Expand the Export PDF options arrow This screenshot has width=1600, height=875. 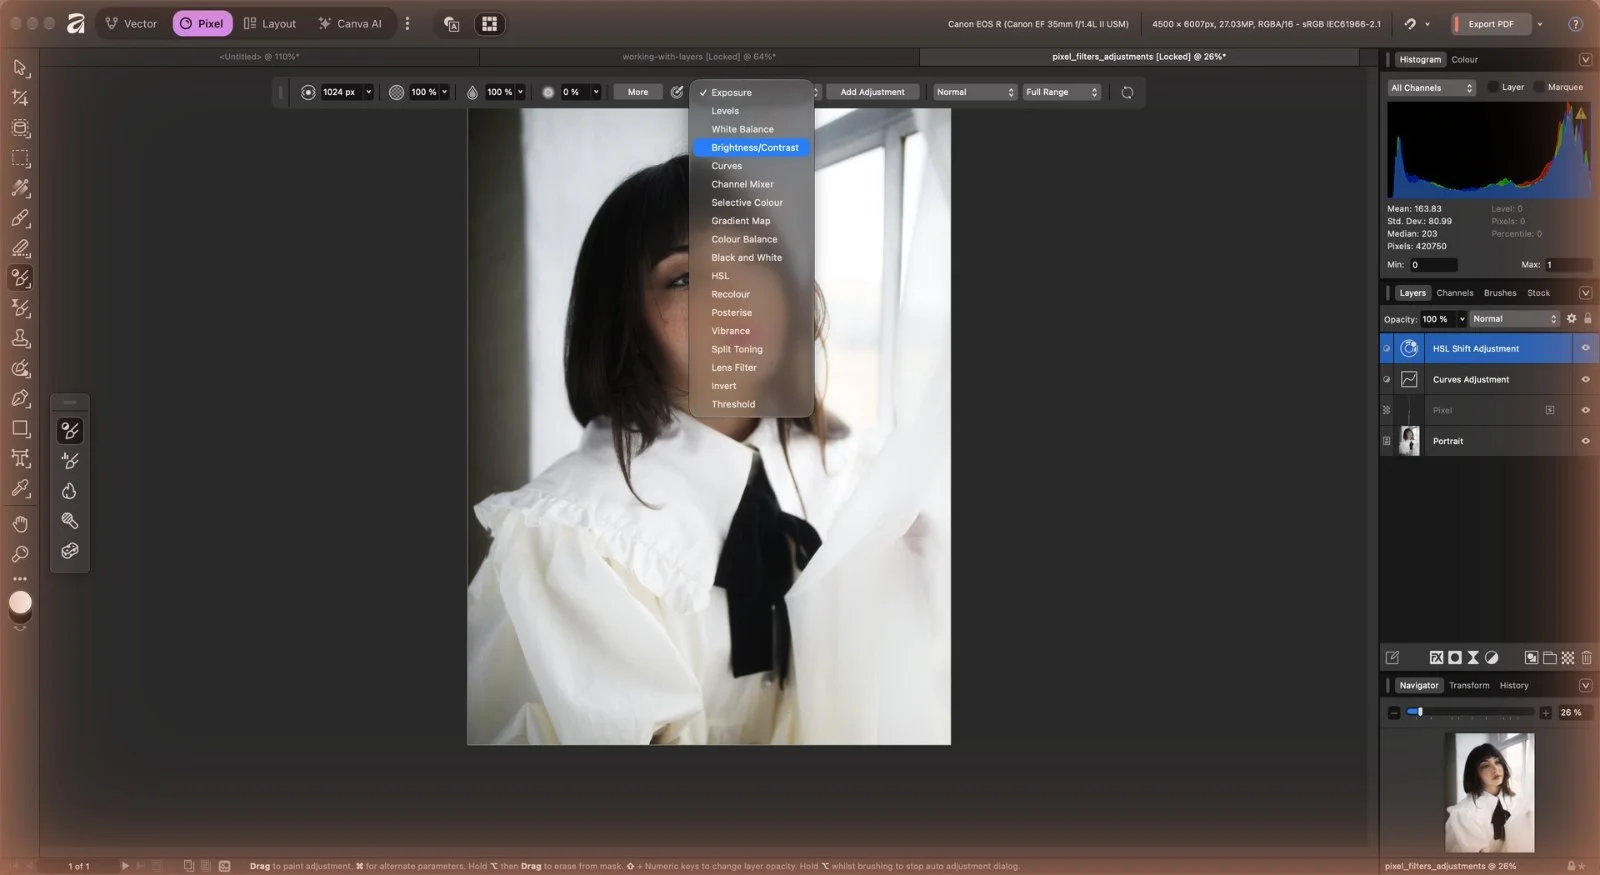[x=1540, y=24]
